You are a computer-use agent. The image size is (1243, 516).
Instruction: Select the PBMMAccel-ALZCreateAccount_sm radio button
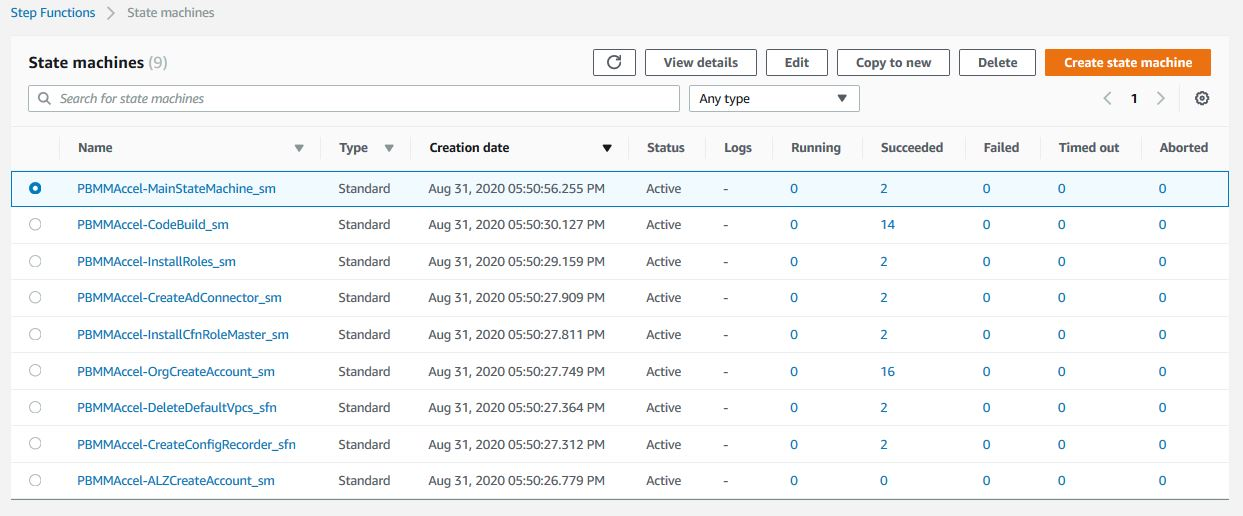[x=36, y=481]
